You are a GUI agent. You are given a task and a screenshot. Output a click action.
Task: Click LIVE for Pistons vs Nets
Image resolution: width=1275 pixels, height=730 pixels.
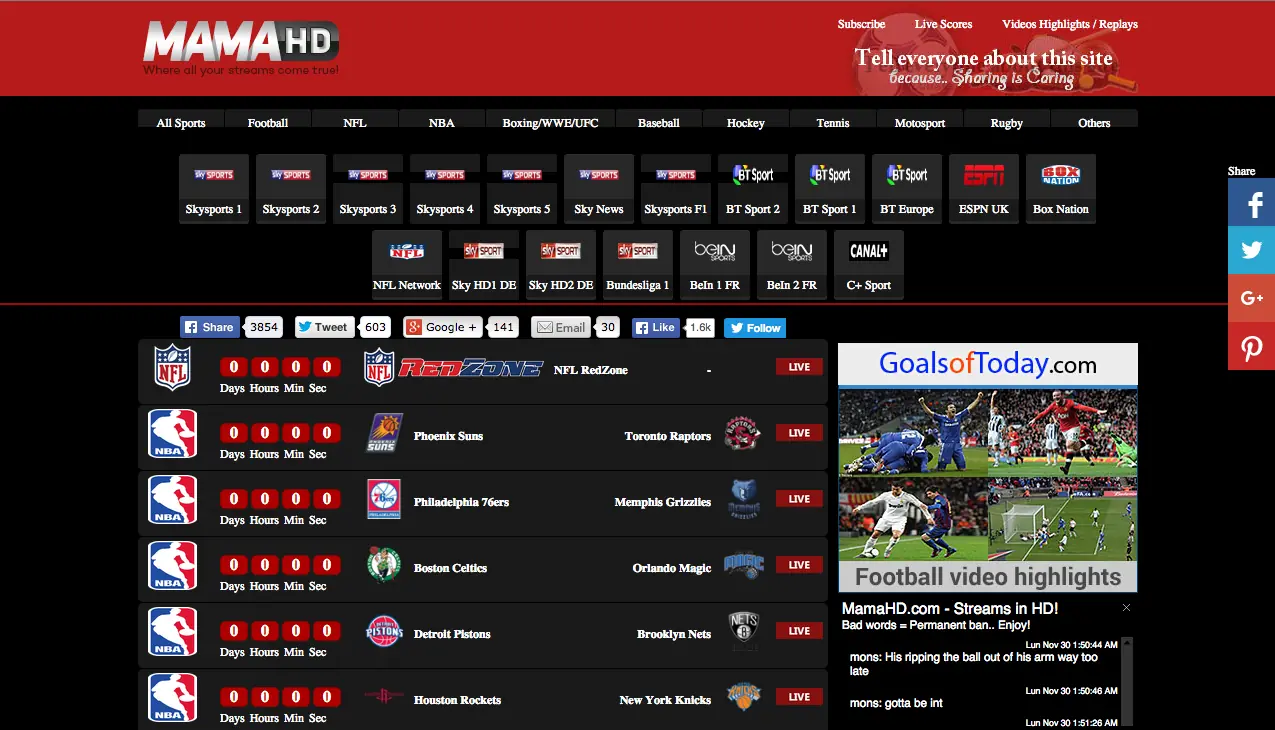point(799,631)
